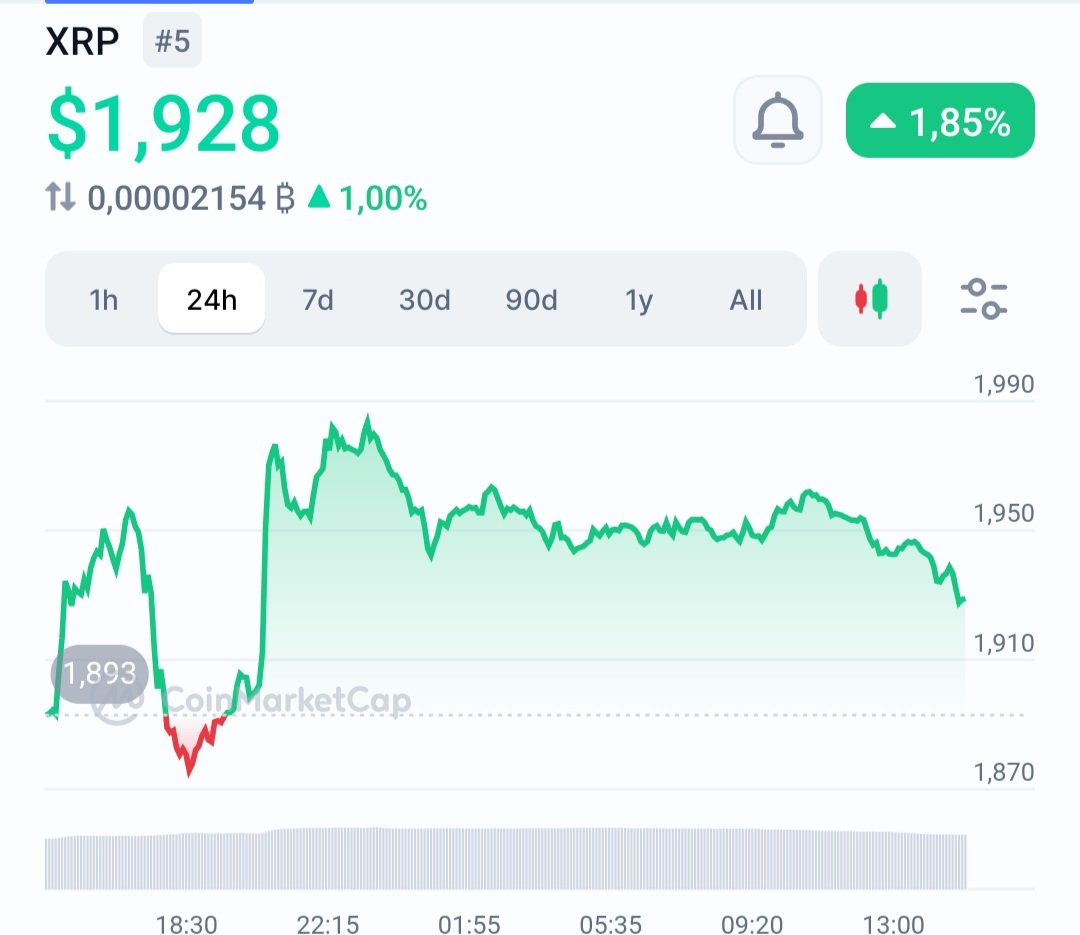Select the All time range
1080x935 pixels.
[x=745, y=300]
